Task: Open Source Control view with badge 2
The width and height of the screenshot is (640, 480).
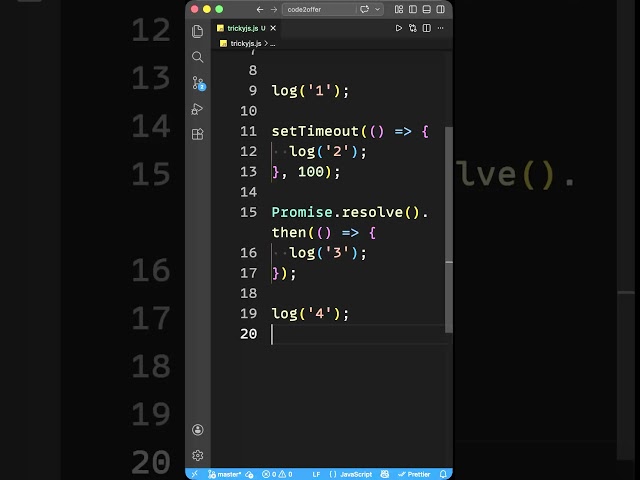Action: tap(198, 83)
